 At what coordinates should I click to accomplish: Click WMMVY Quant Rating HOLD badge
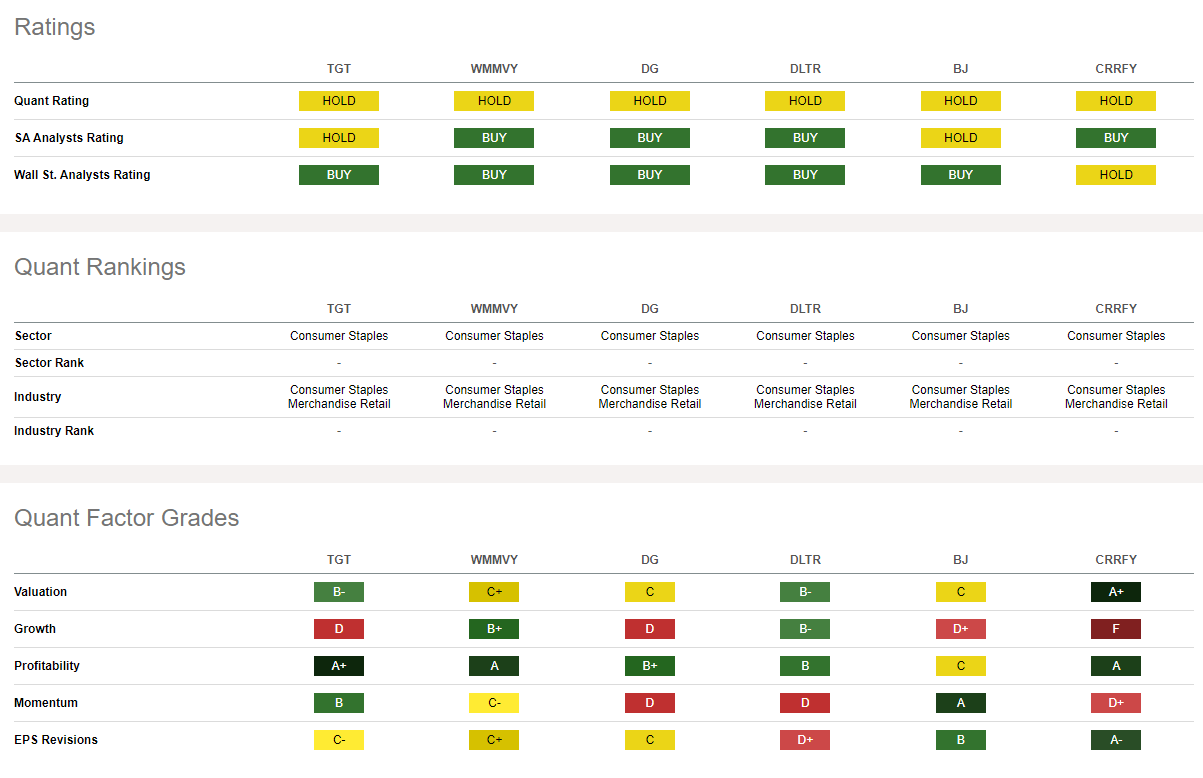click(494, 101)
